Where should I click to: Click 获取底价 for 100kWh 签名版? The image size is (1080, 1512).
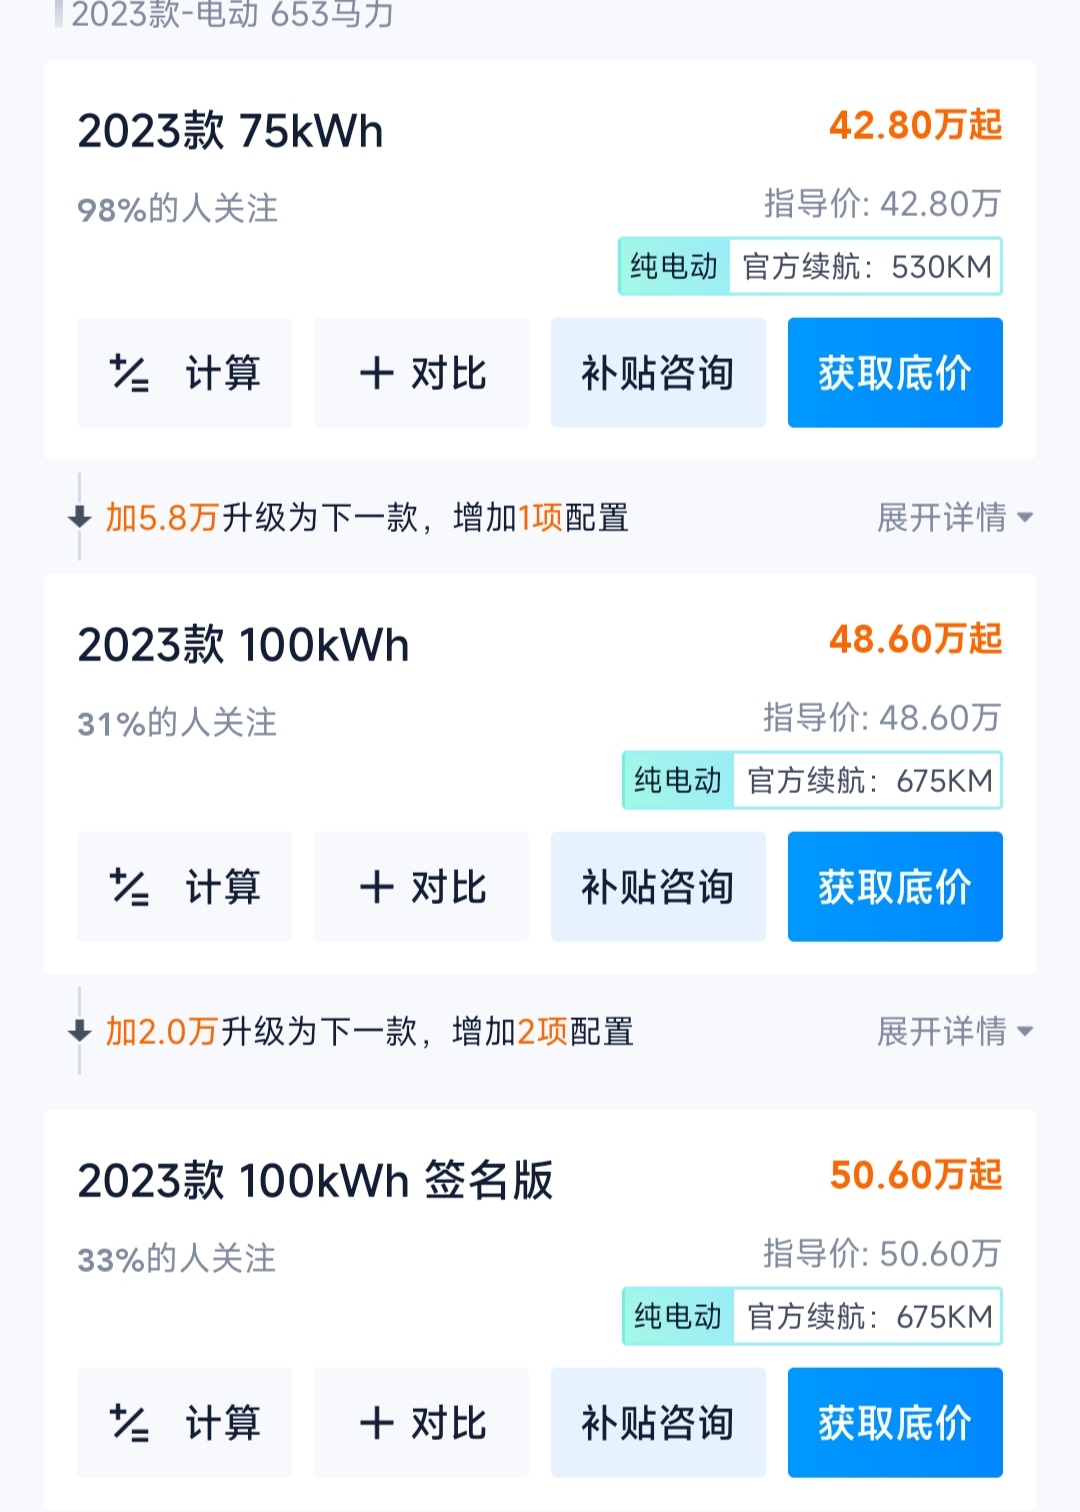pyautogui.click(x=895, y=1423)
